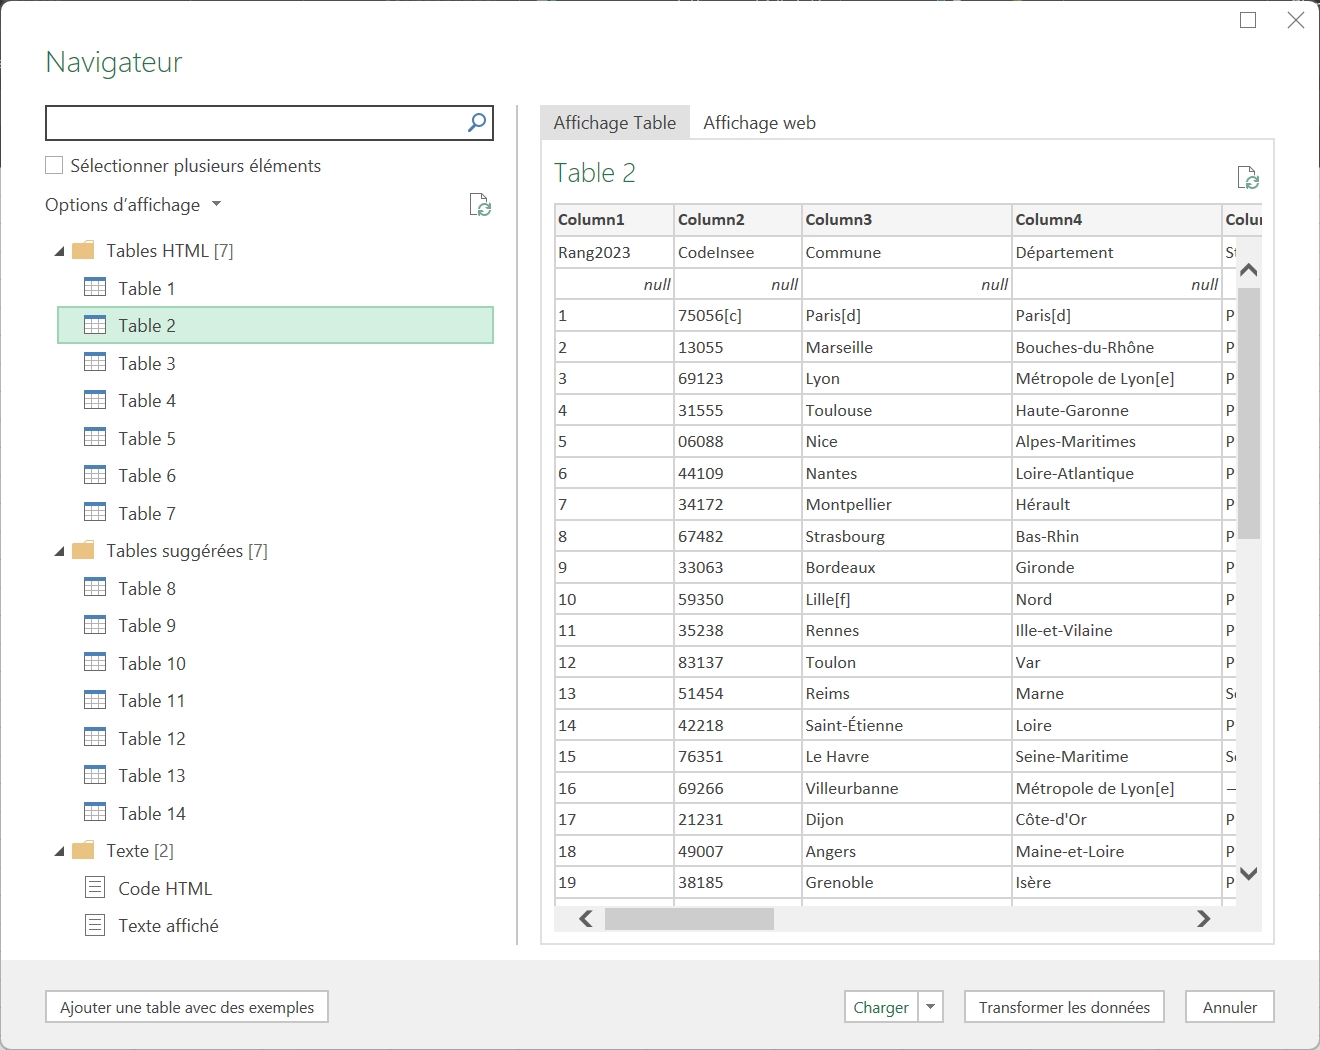
Task: Maximize the Navigateur window
Action: pyautogui.click(x=1248, y=20)
